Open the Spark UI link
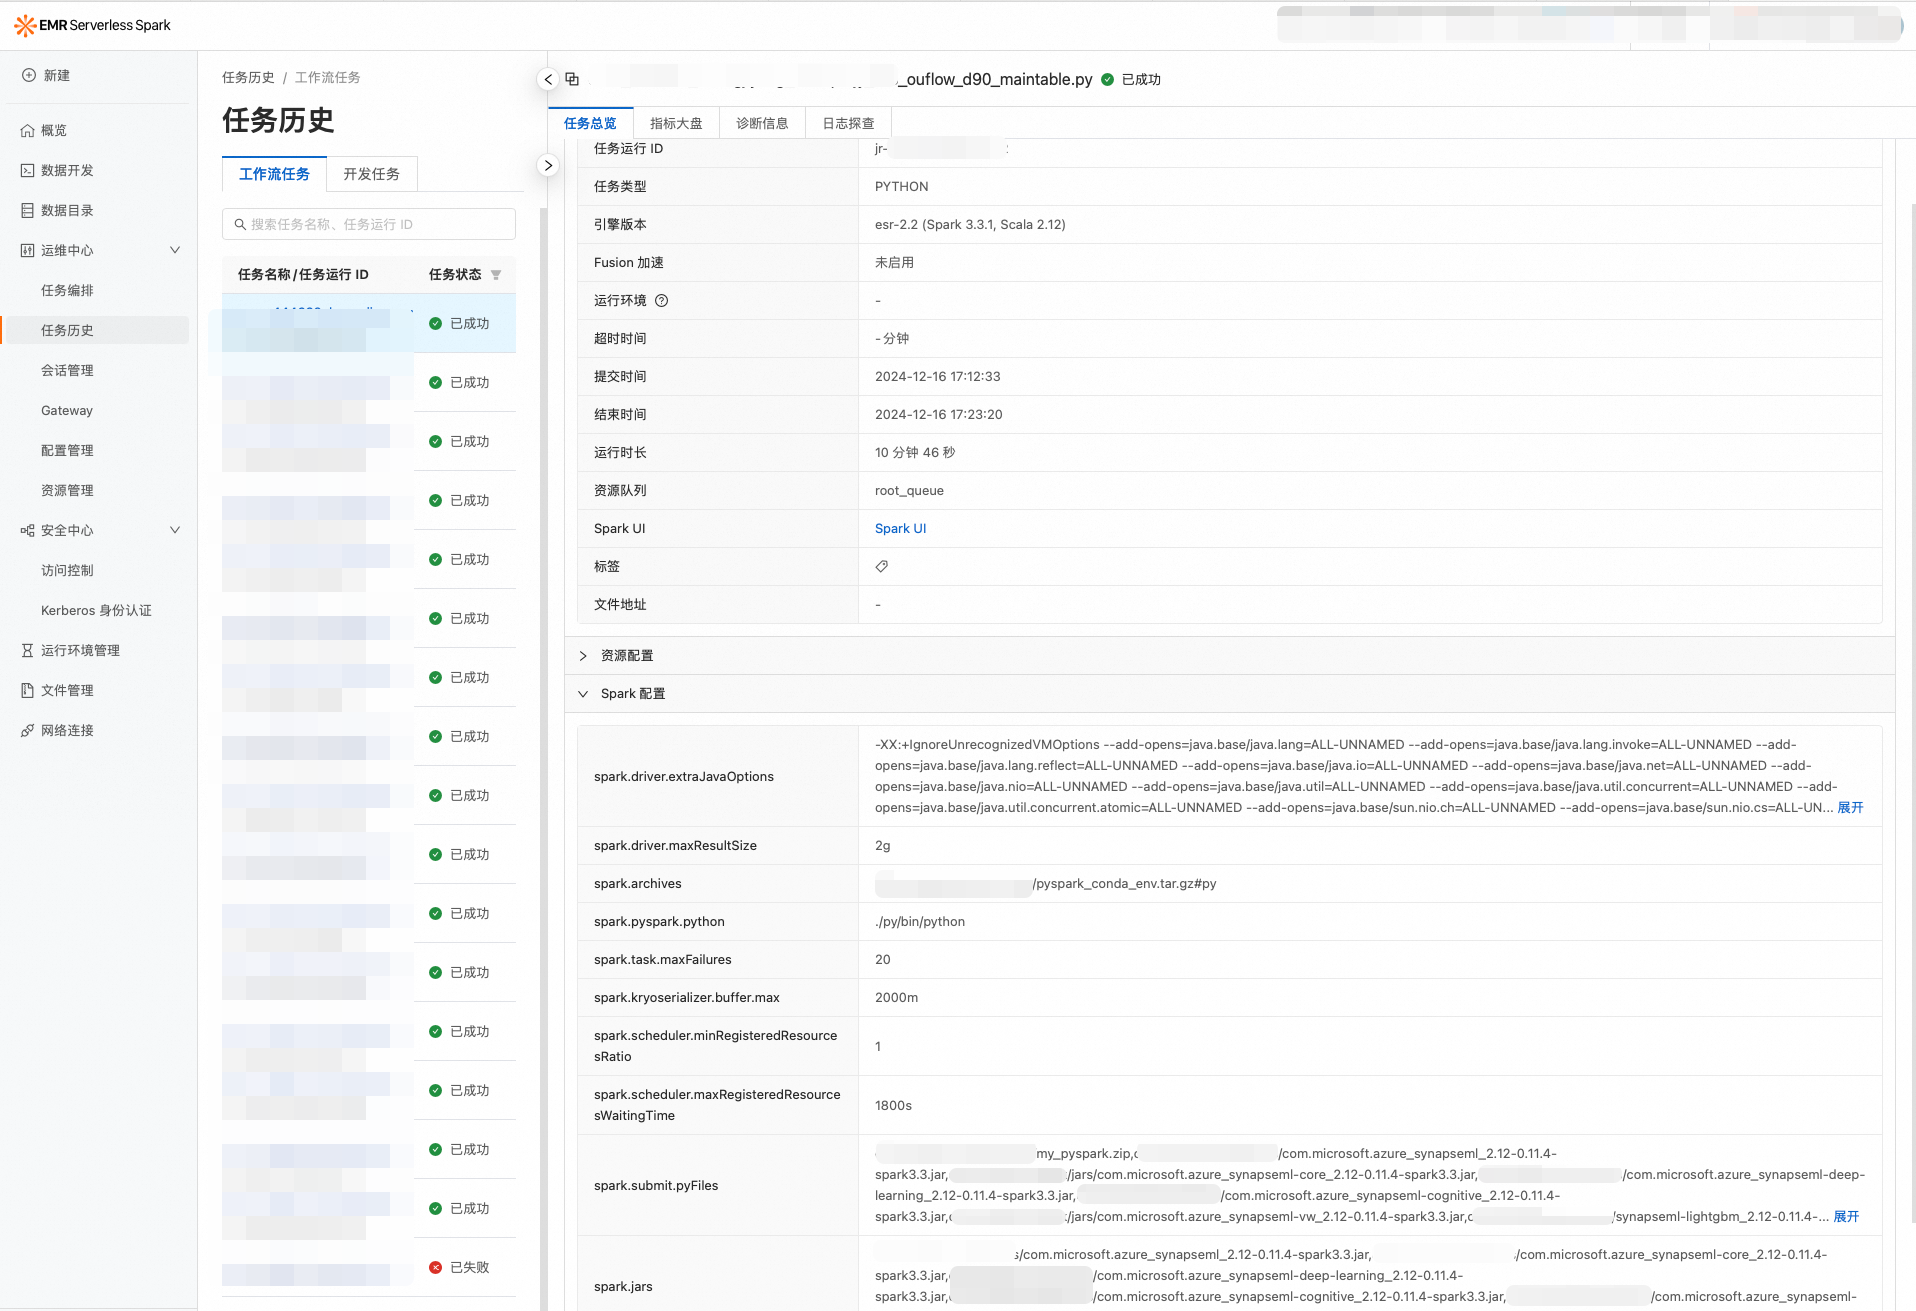The image size is (1916, 1311). click(x=900, y=529)
